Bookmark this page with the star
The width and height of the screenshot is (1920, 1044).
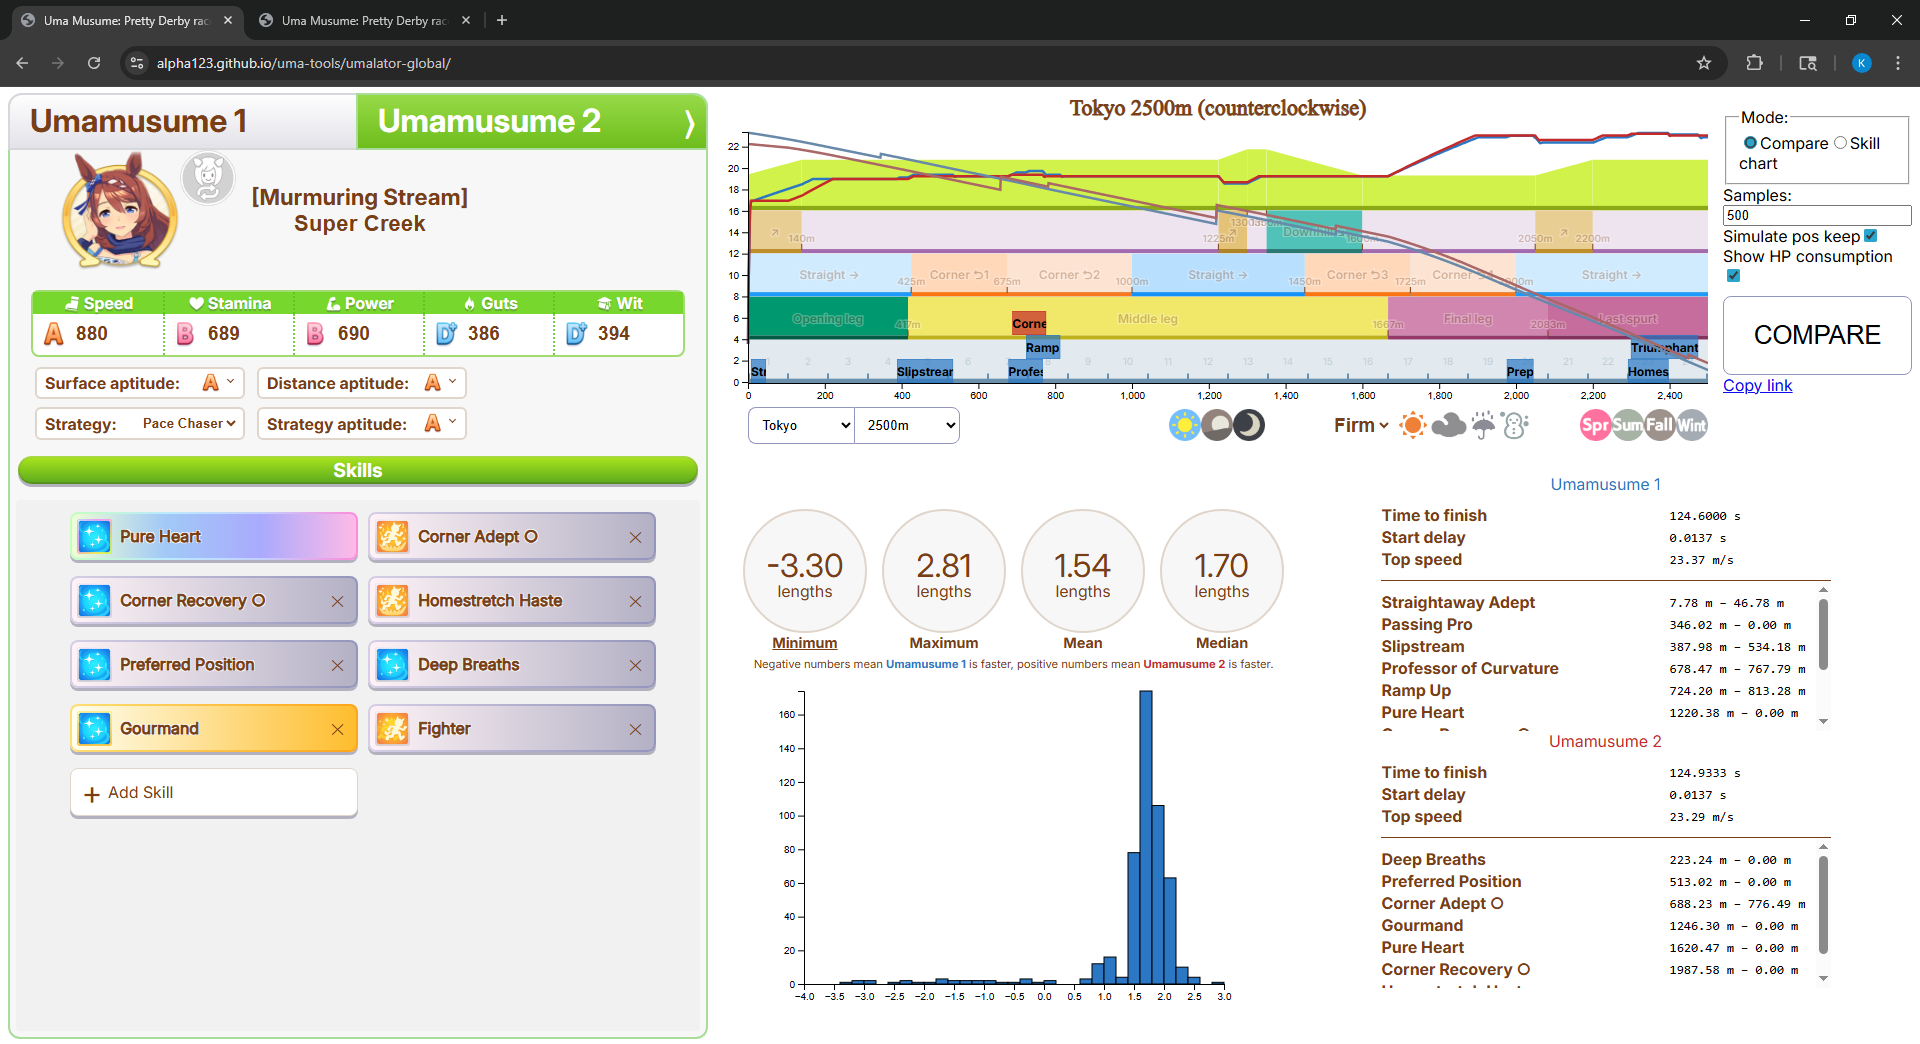click(x=1704, y=63)
